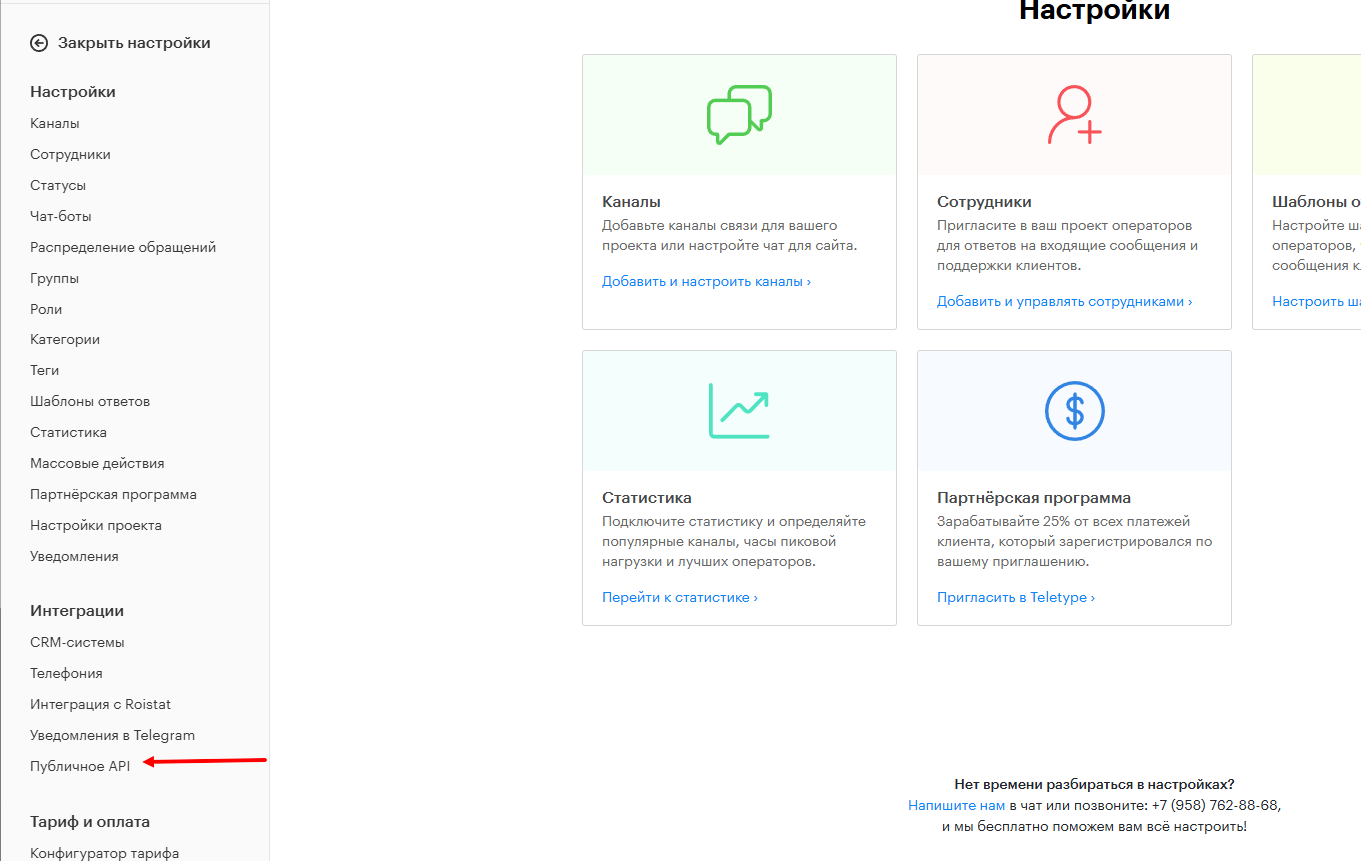Click the back arrow icon beside Закрыть настройки
Image resolution: width=1361 pixels, height=861 pixels.
tap(39, 43)
